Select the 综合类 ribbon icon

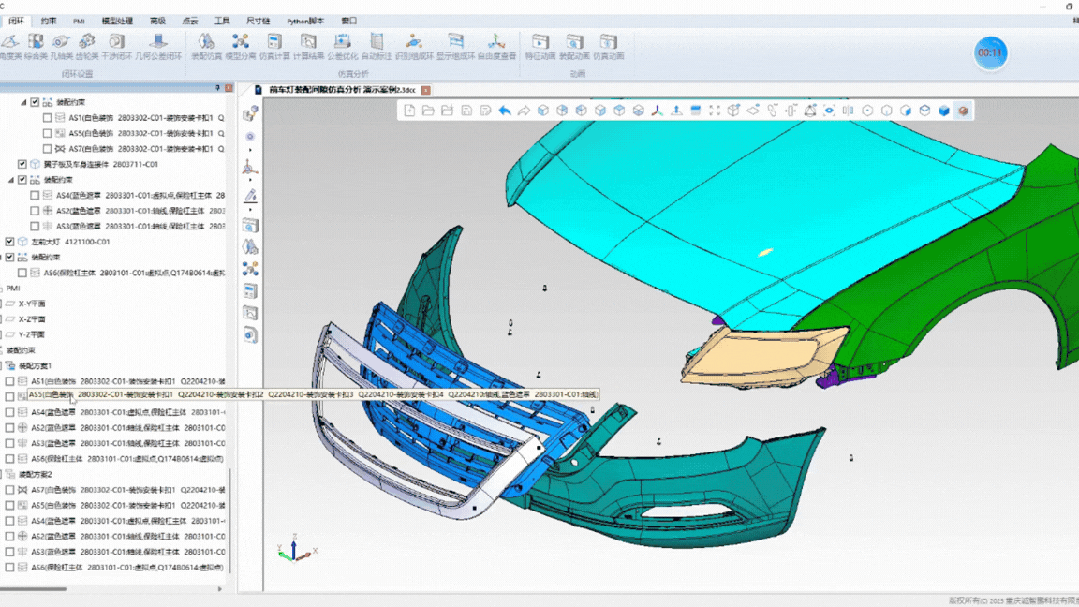pos(36,46)
